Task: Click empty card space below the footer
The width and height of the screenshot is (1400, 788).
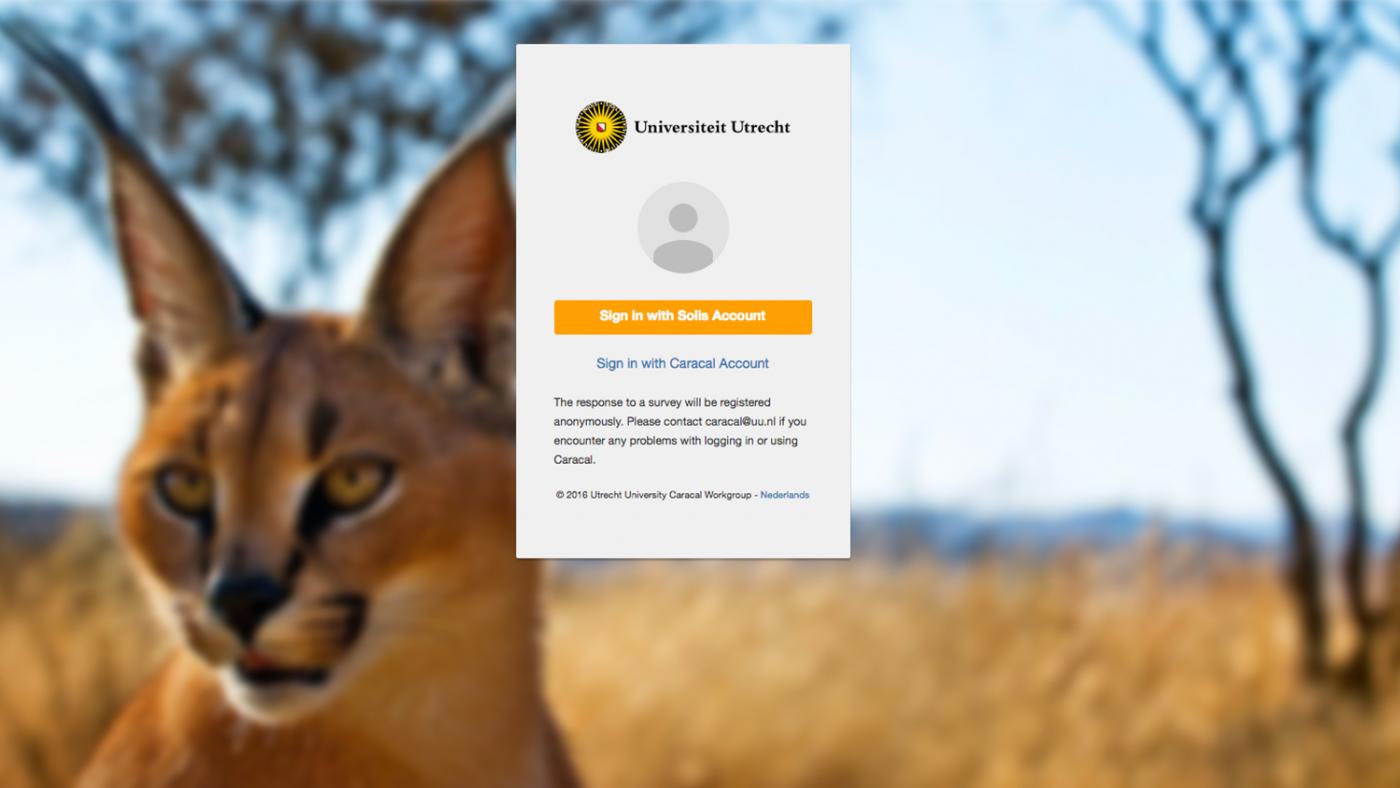Action: 683,530
